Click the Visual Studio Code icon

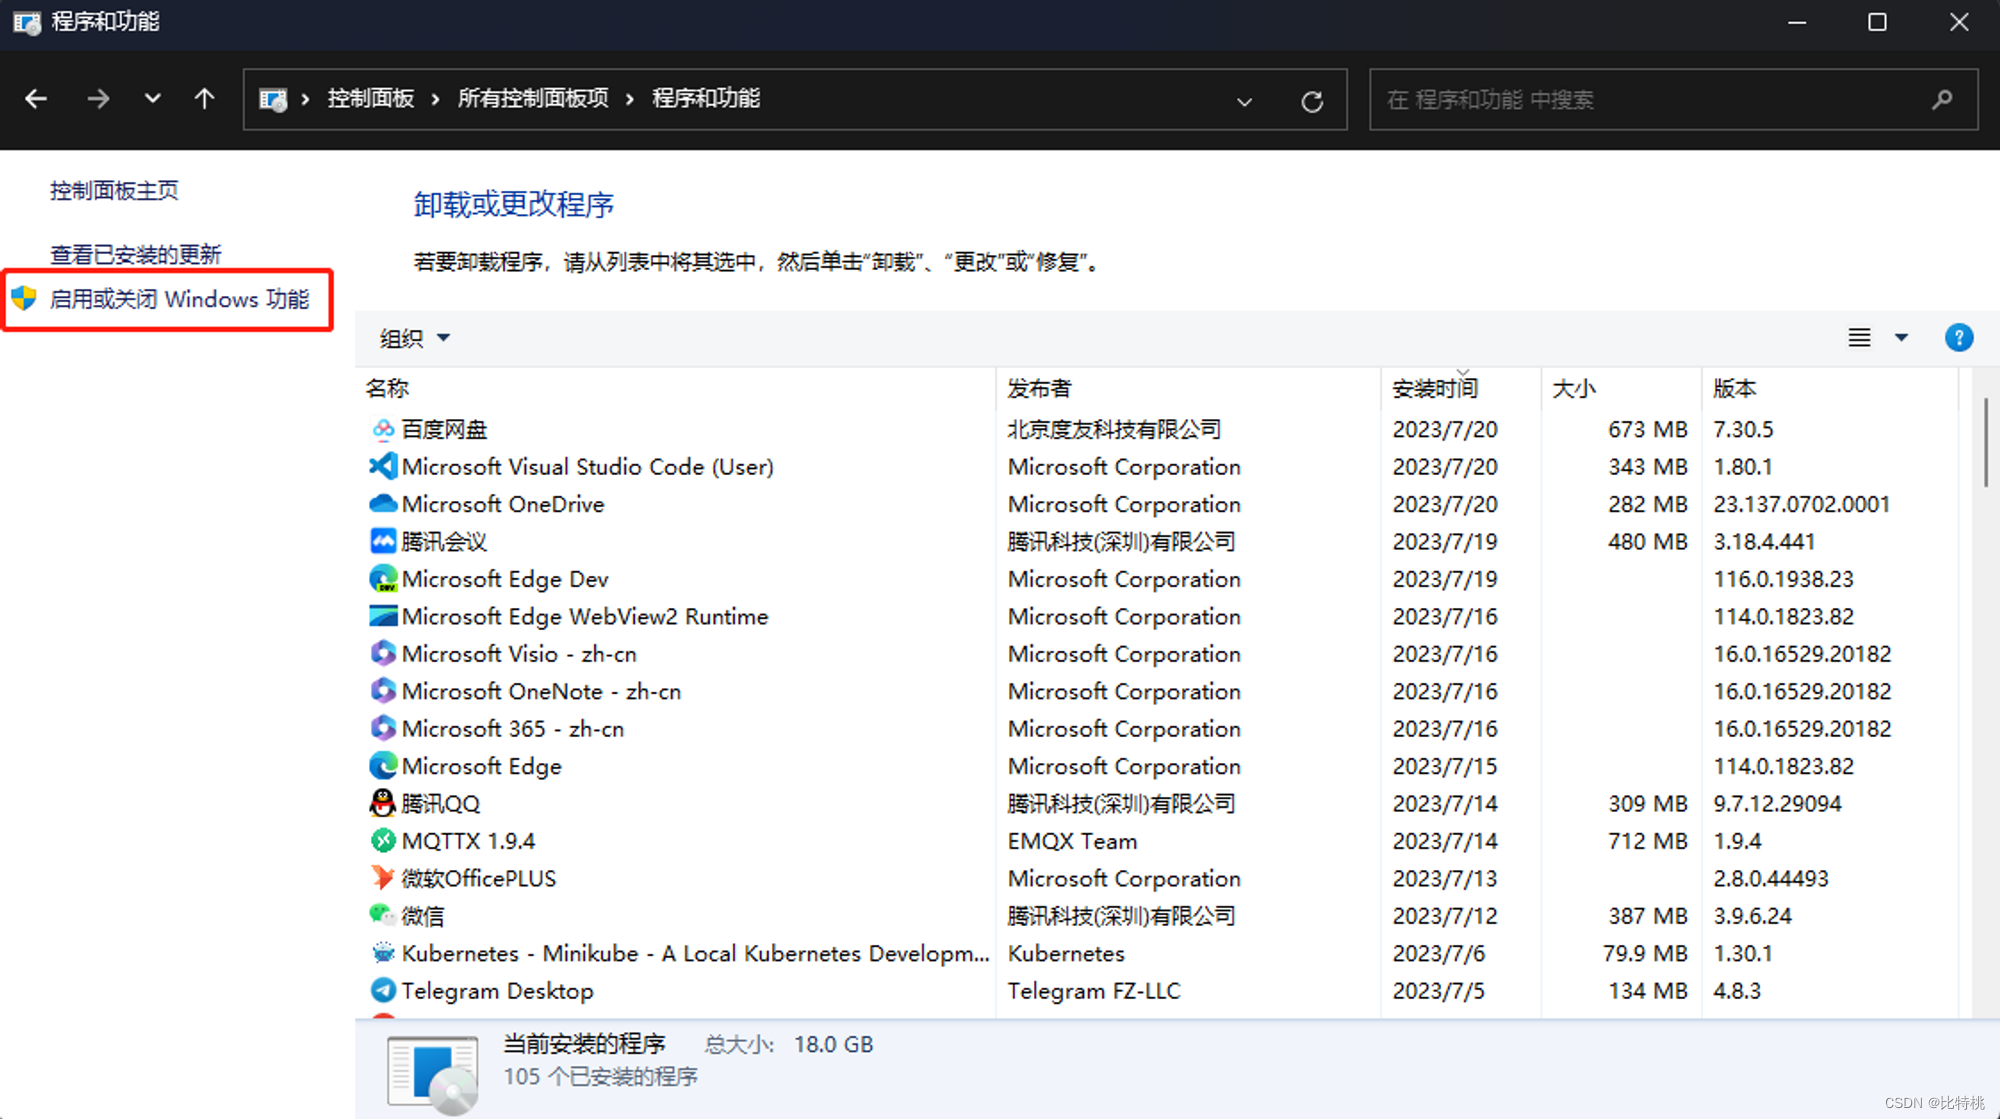click(x=383, y=466)
